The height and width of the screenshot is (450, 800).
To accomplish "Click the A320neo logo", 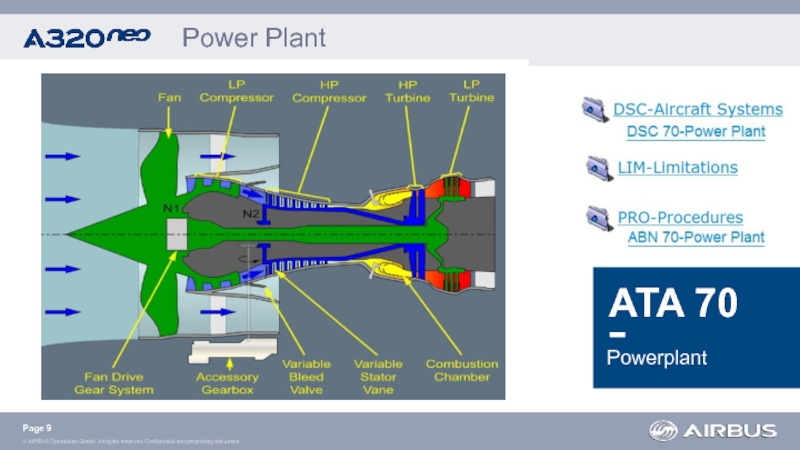I will (87, 39).
